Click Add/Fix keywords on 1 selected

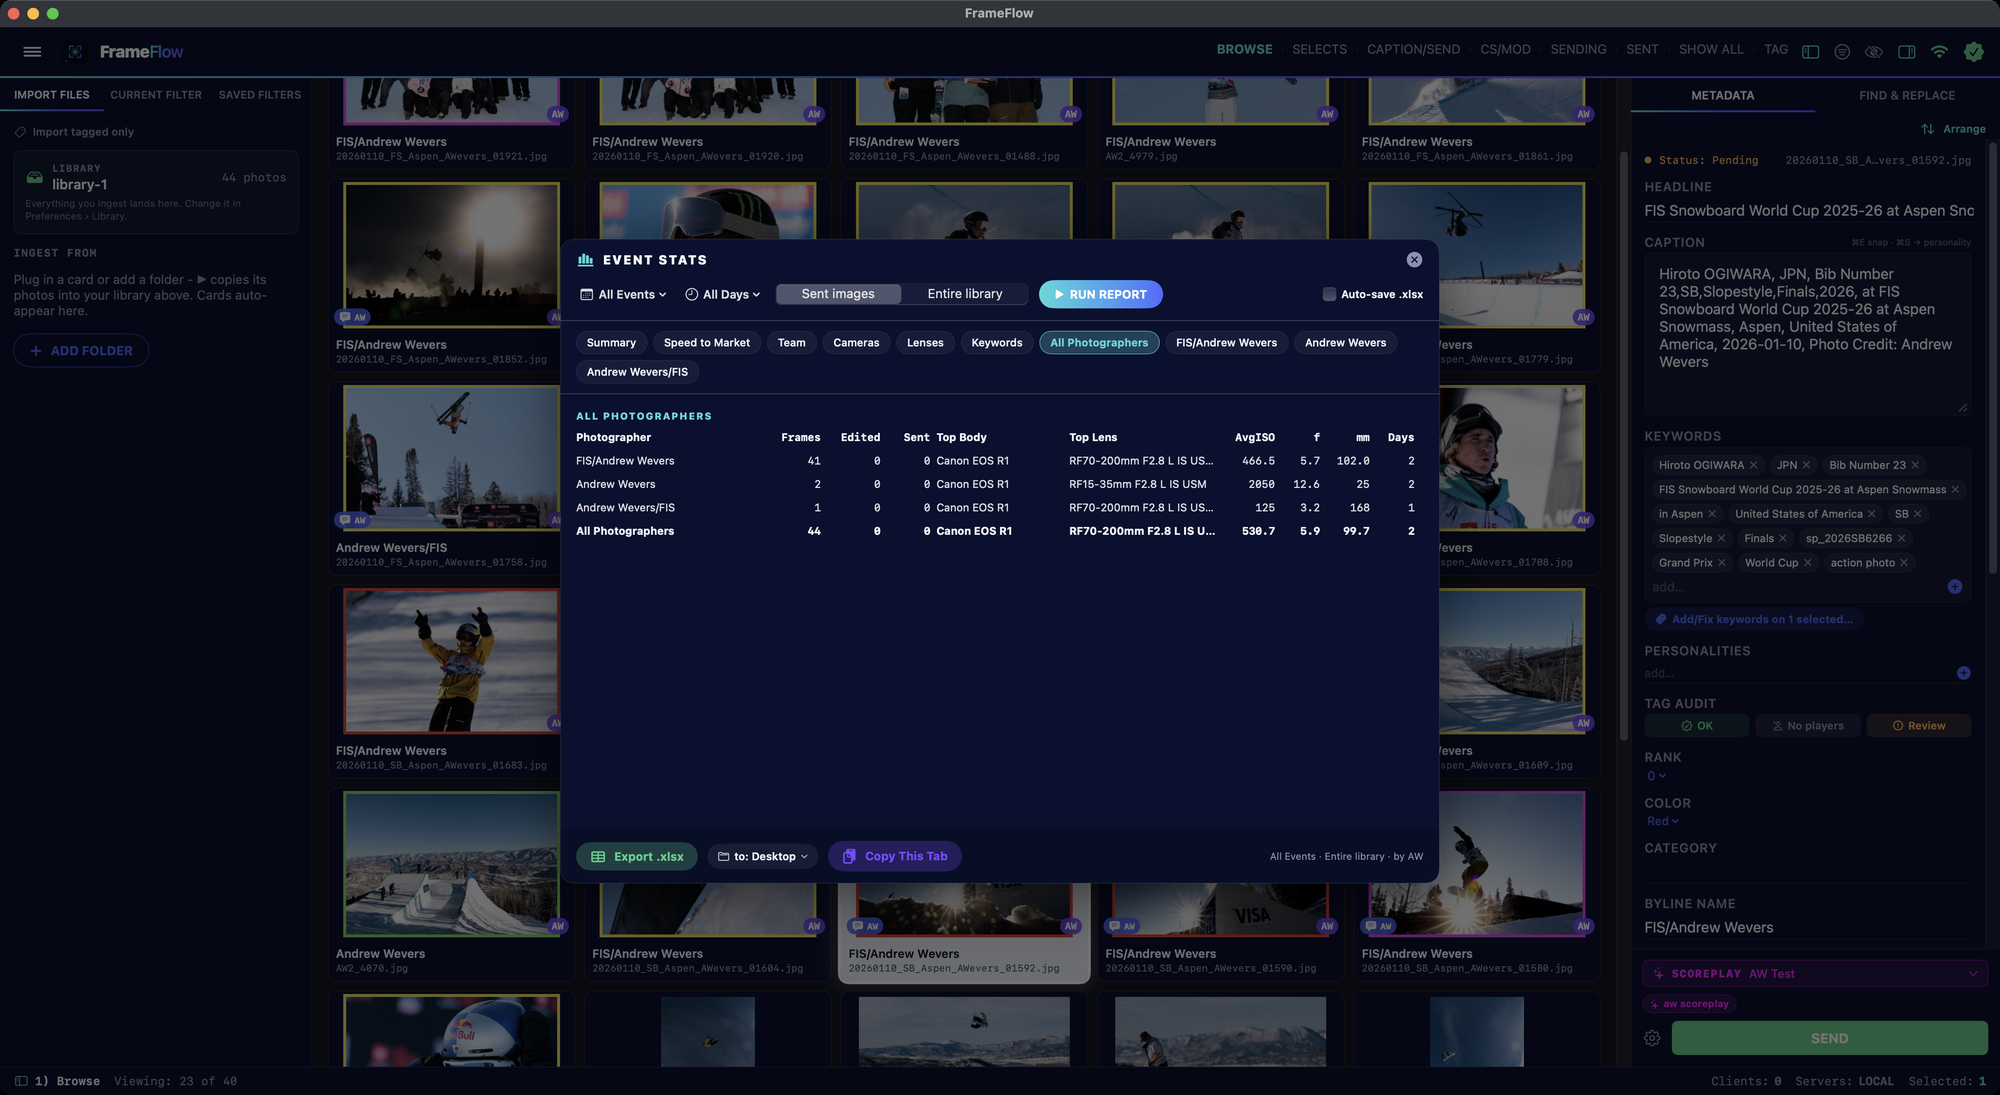(x=1754, y=620)
